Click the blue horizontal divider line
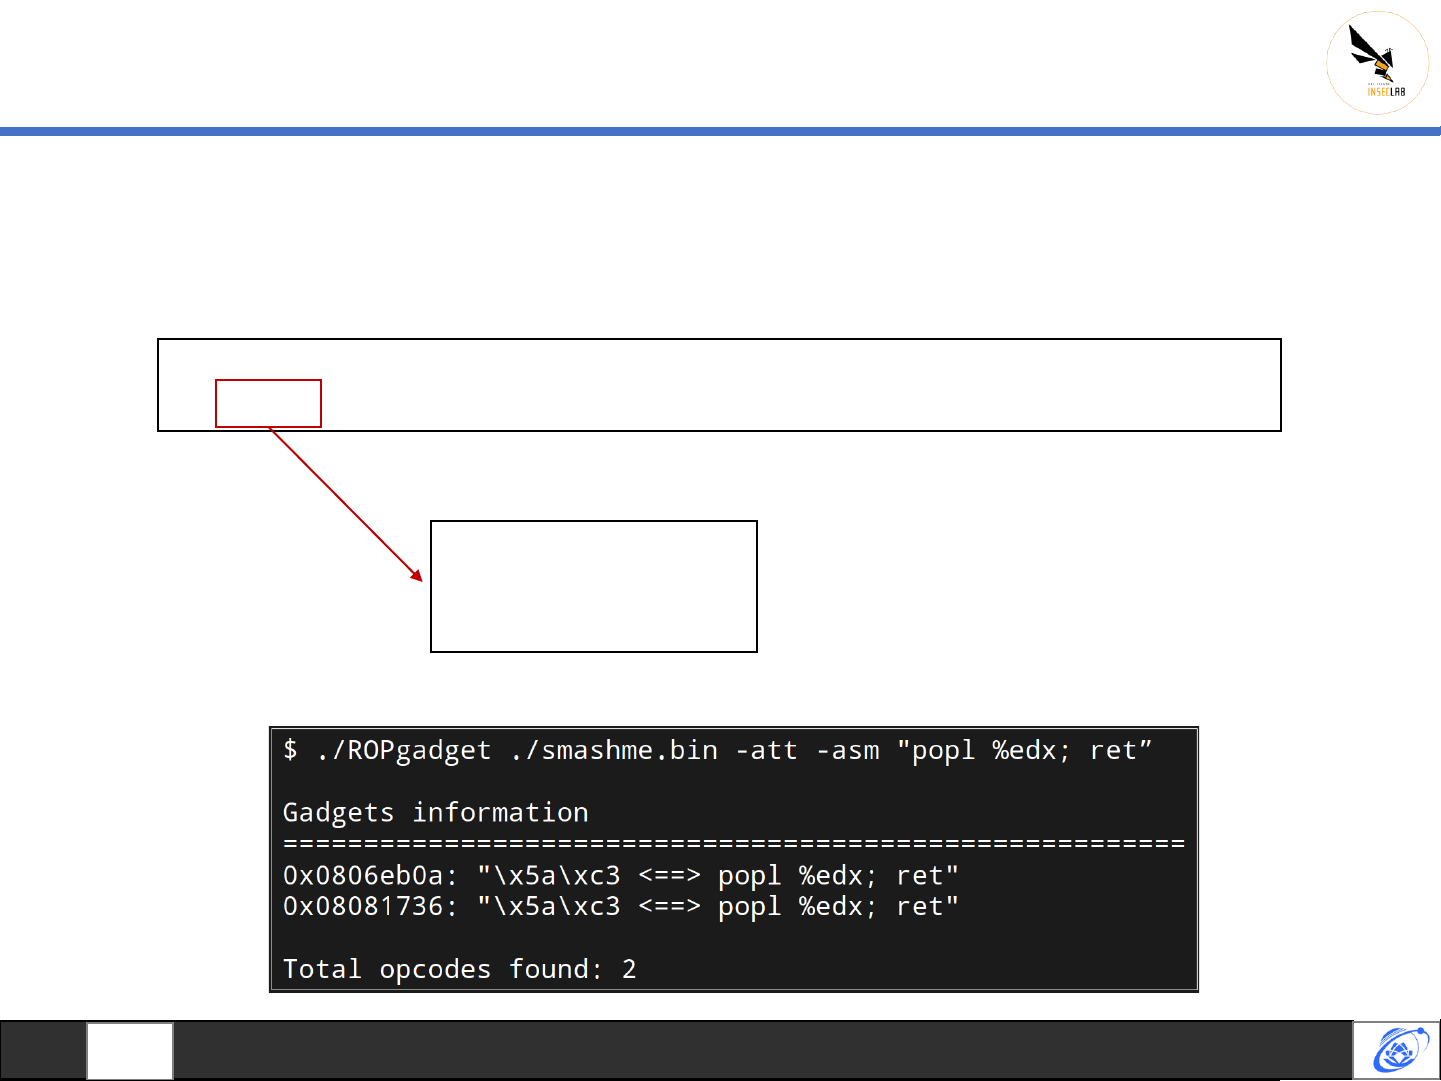This screenshot has width=1441, height=1081. click(x=720, y=131)
